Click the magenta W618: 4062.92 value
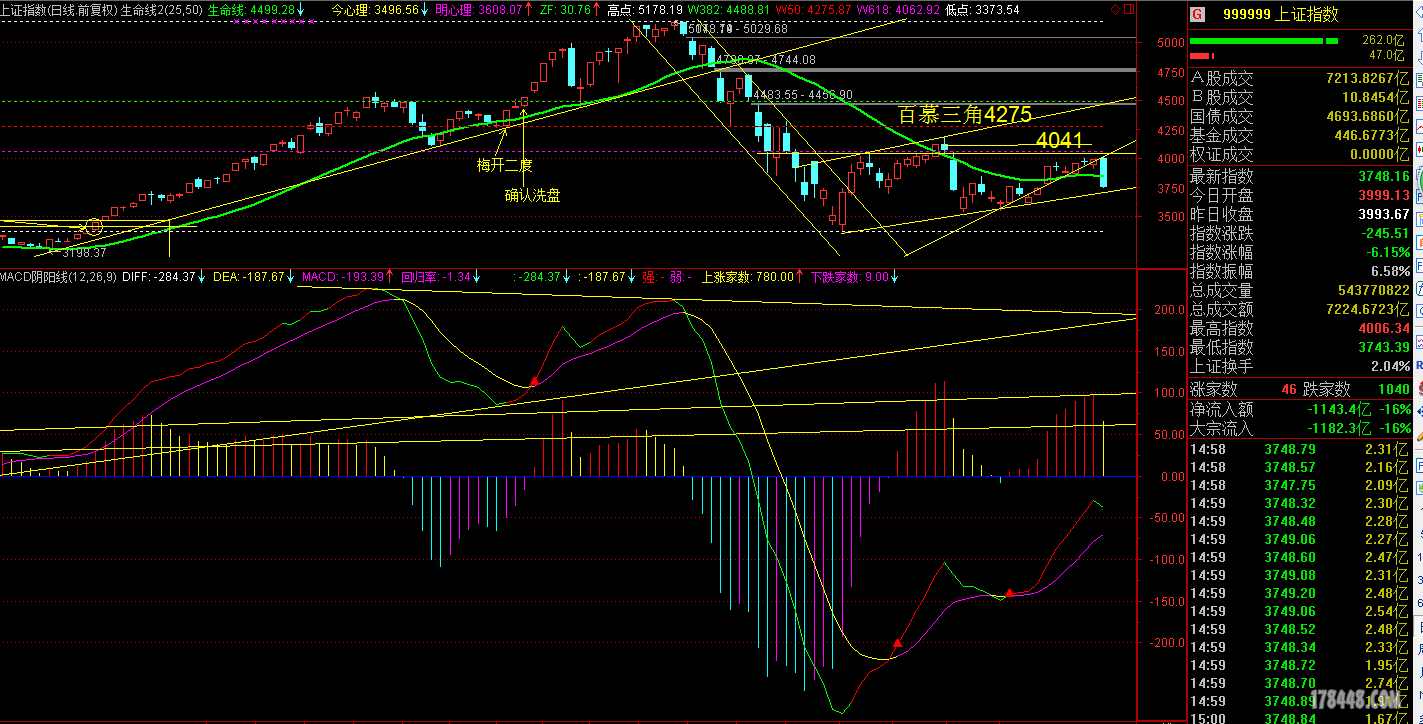1423x724 pixels. point(898,9)
